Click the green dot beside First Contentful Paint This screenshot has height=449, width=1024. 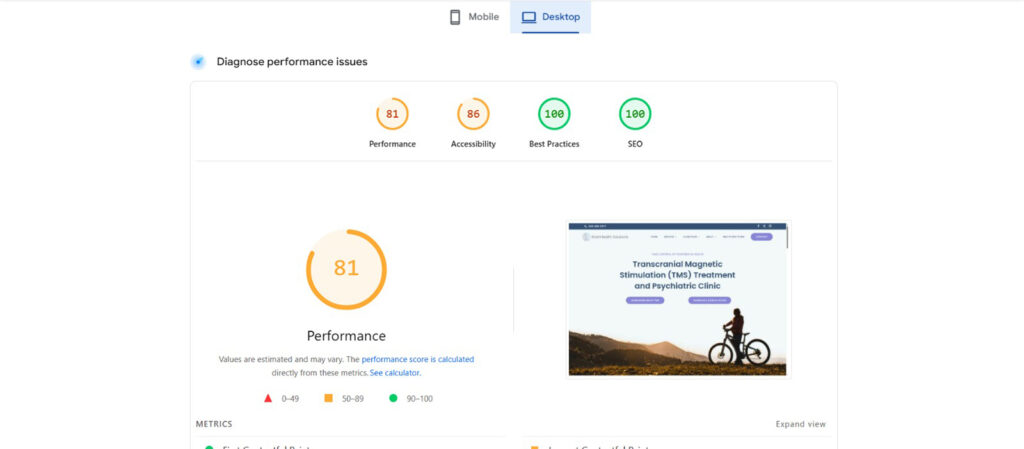[x=209, y=447]
